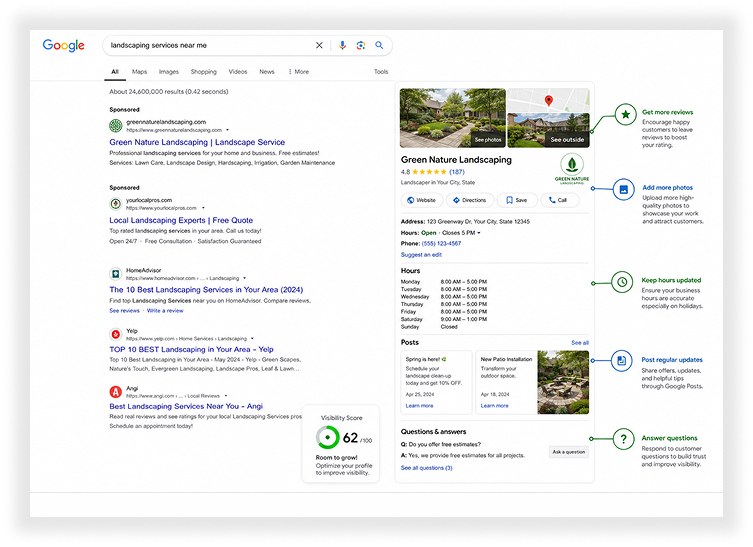Click the Visibility Score ring gauge
Screen dimensions: 753x547
[x=328, y=438]
